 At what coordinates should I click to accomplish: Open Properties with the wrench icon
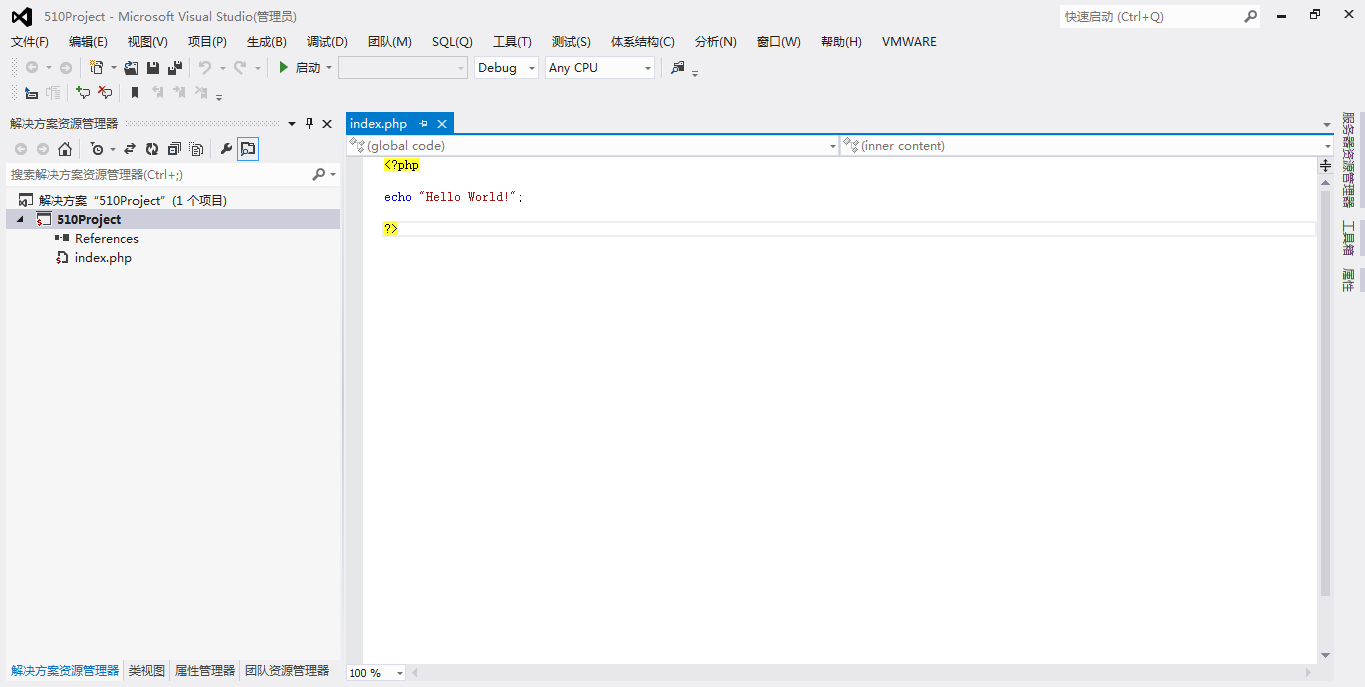226,149
